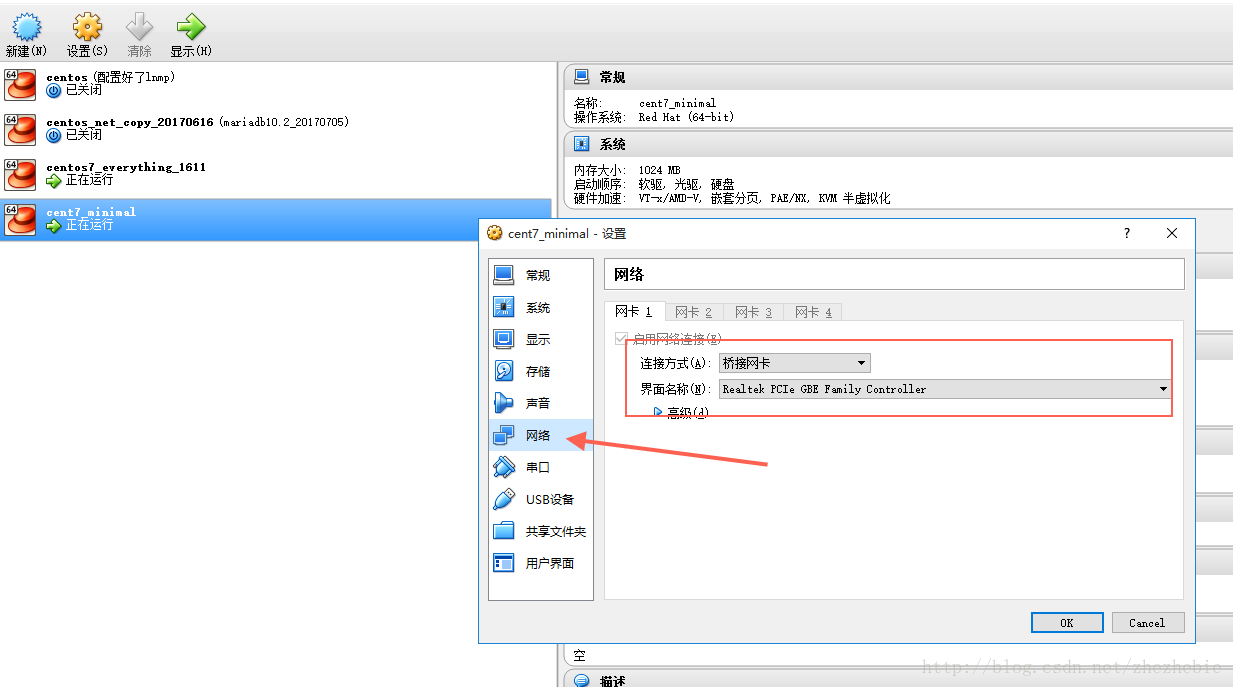Click the USB设备 icon in sidebar

pos(504,499)
